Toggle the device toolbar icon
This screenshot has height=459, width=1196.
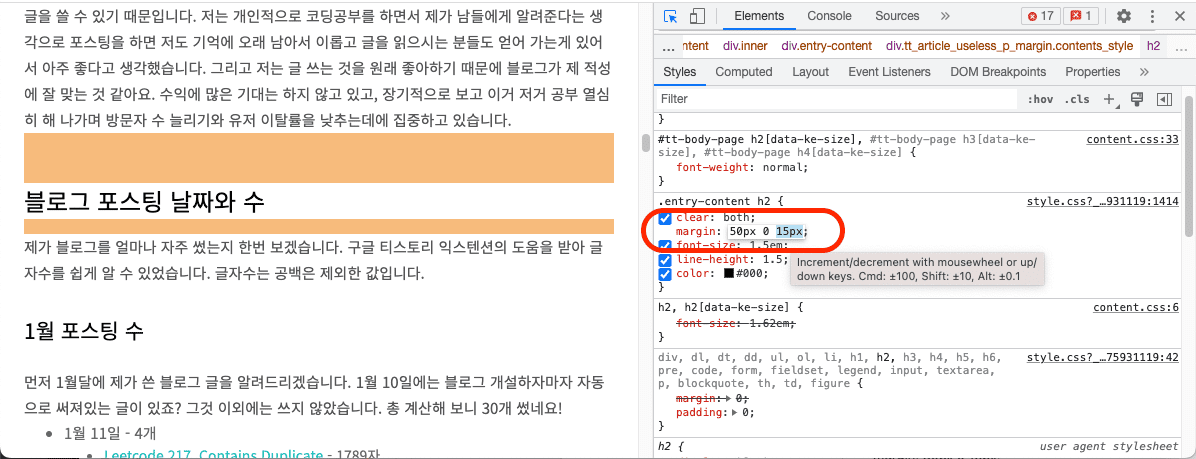click(696, 16)
